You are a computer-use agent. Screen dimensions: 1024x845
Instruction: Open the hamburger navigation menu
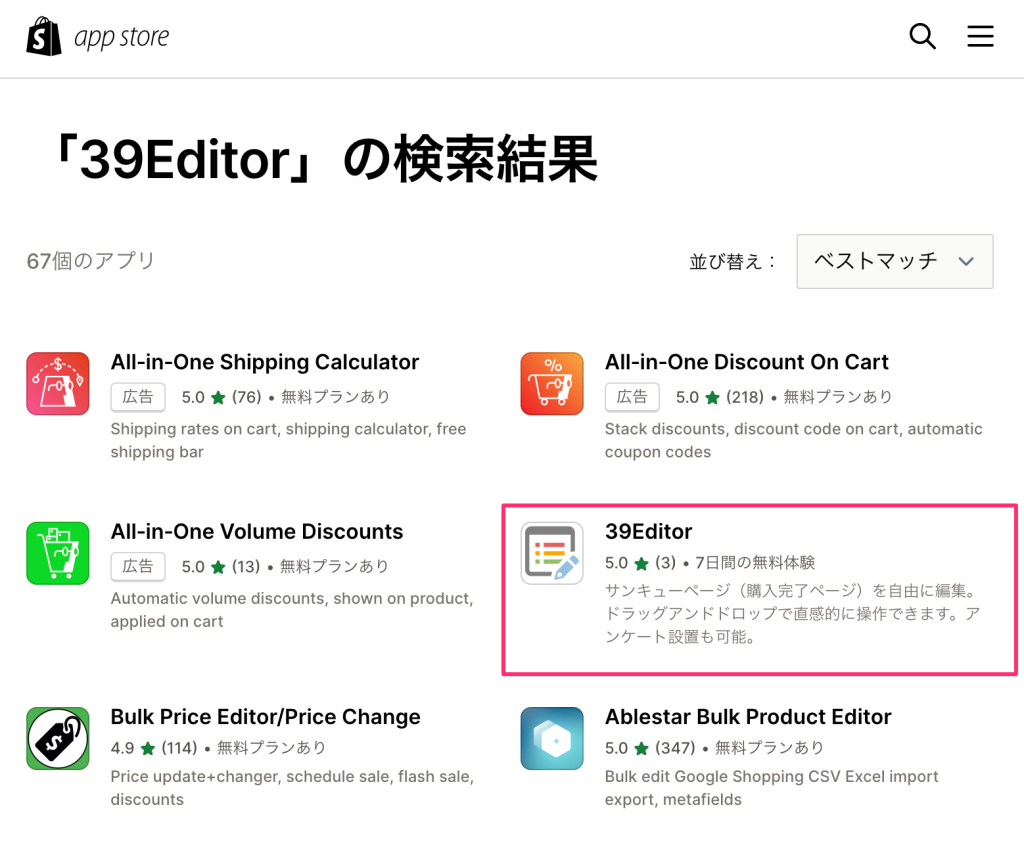pyautogui.click(x=980, y=36)
